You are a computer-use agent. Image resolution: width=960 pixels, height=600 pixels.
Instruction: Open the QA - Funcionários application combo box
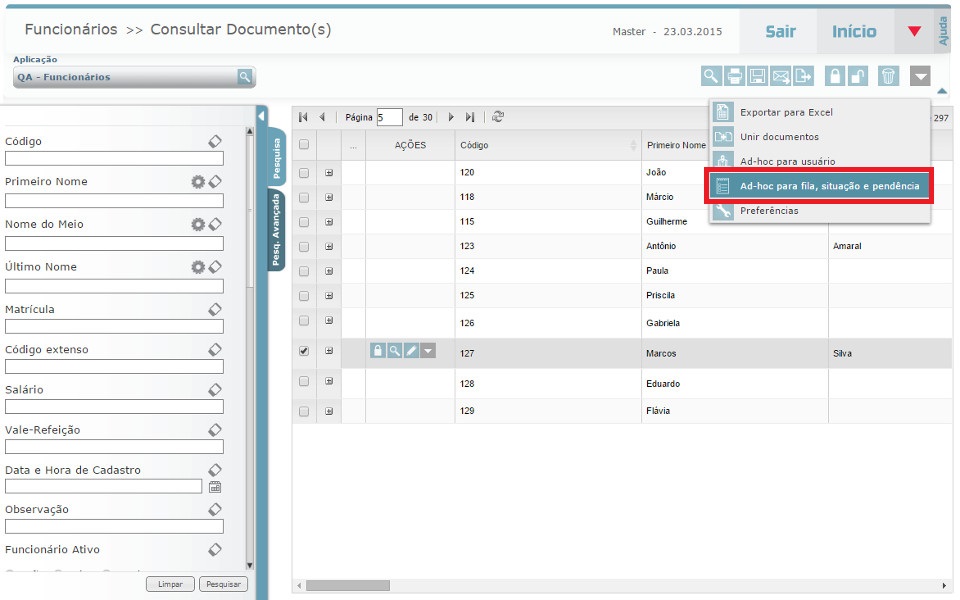pyautogui.click(x=134, y=77)
